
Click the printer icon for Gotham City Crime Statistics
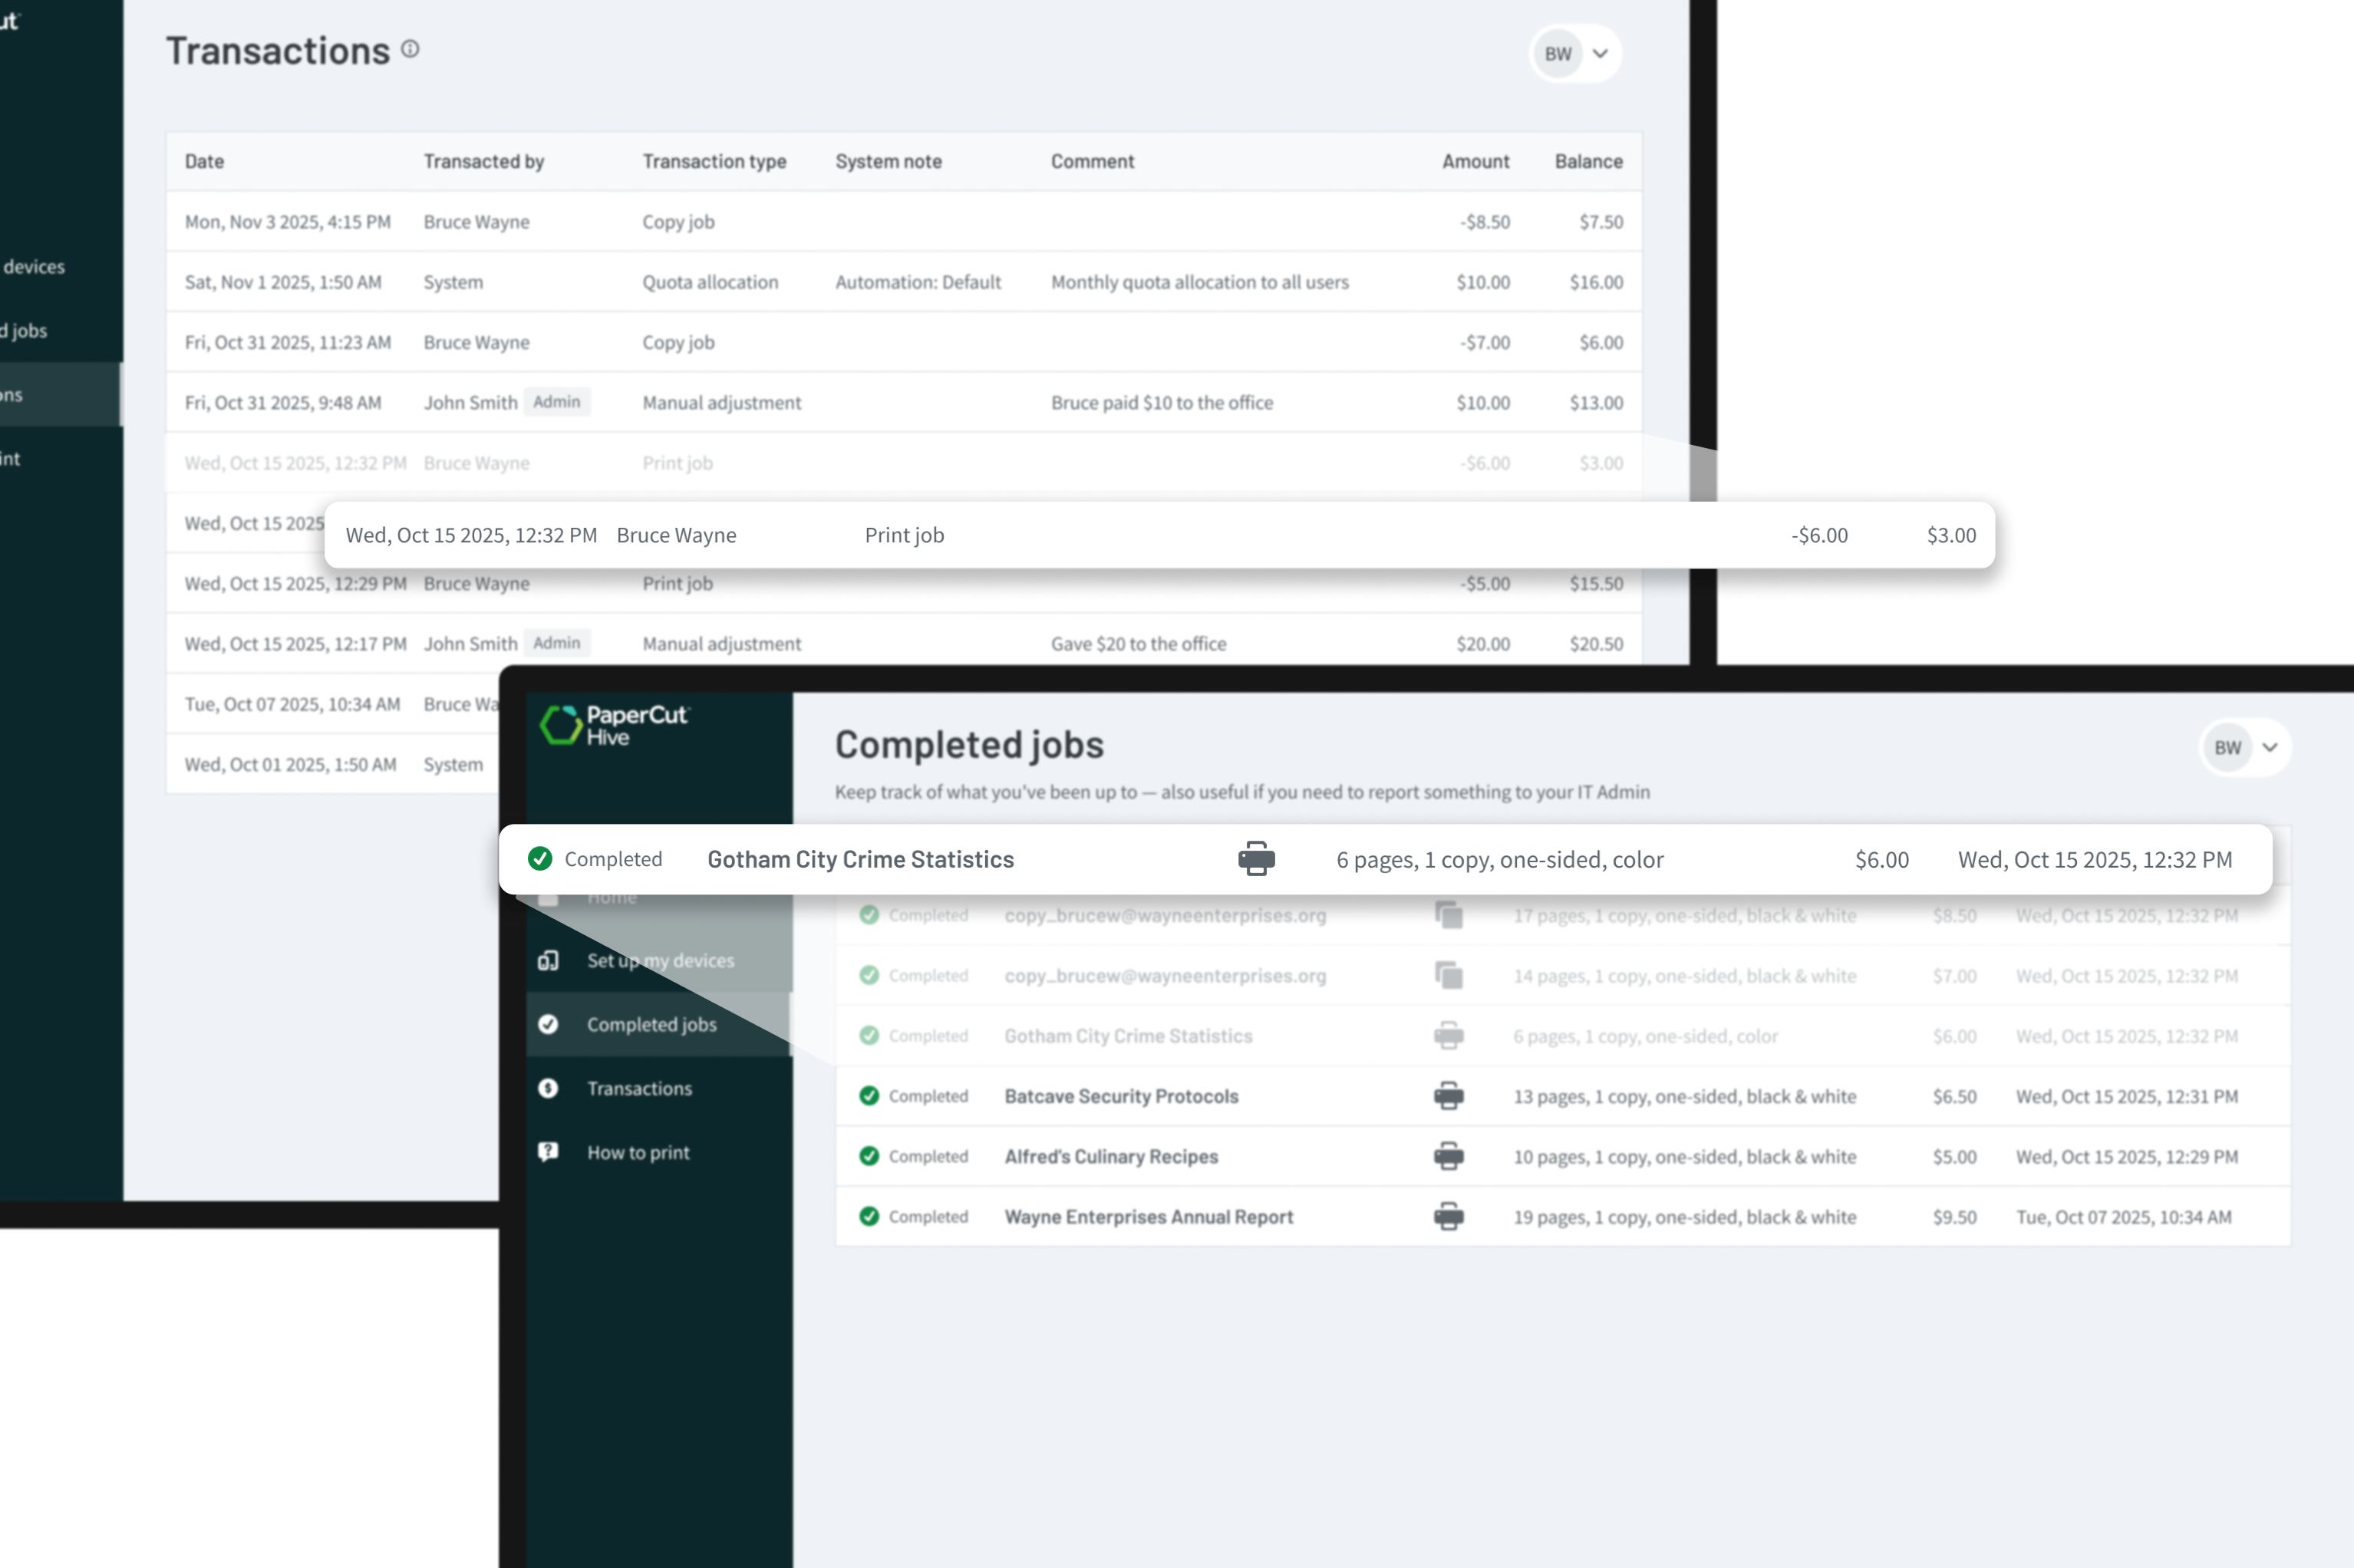click(x=1256, y=858)
